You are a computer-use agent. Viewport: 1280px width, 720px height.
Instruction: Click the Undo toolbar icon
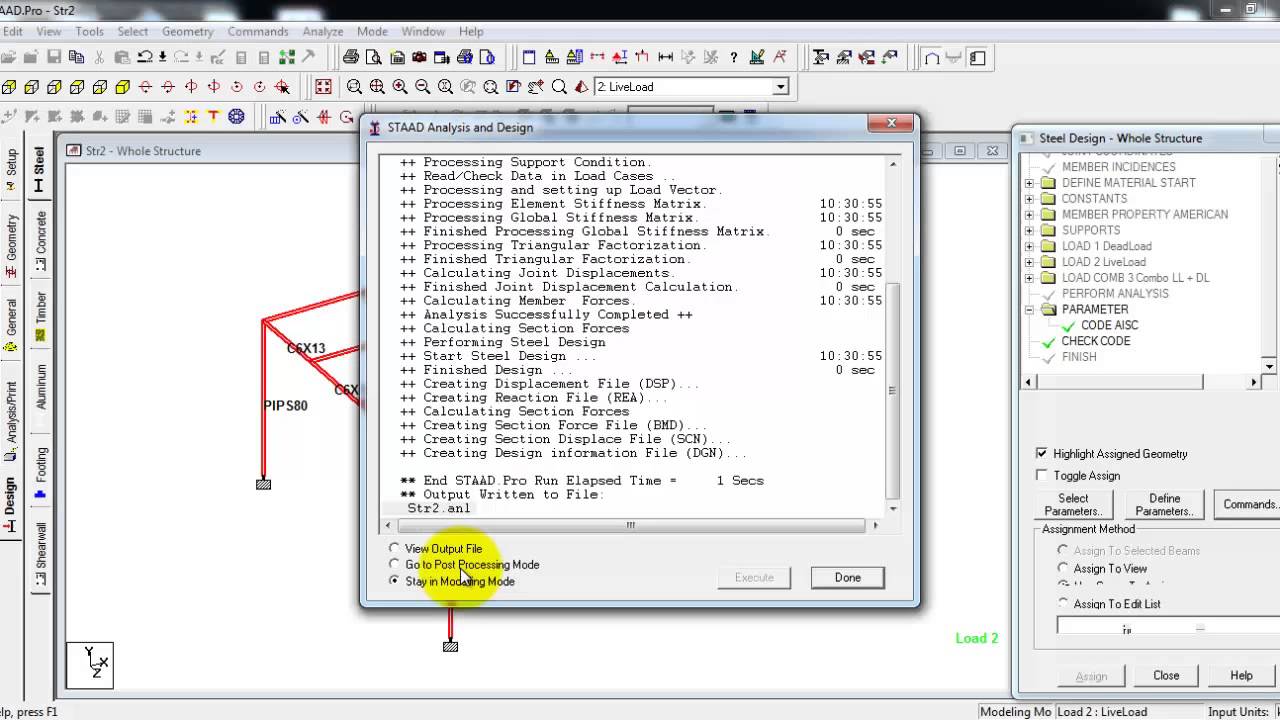[x=145, y=57]
